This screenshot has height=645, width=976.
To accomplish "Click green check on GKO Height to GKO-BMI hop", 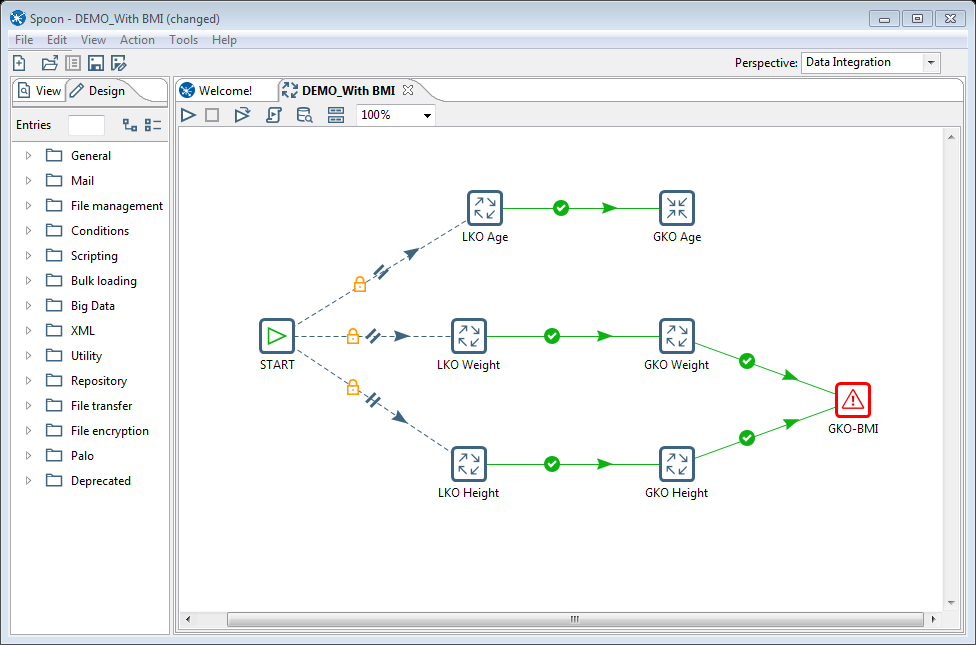I will coord(747,438).
